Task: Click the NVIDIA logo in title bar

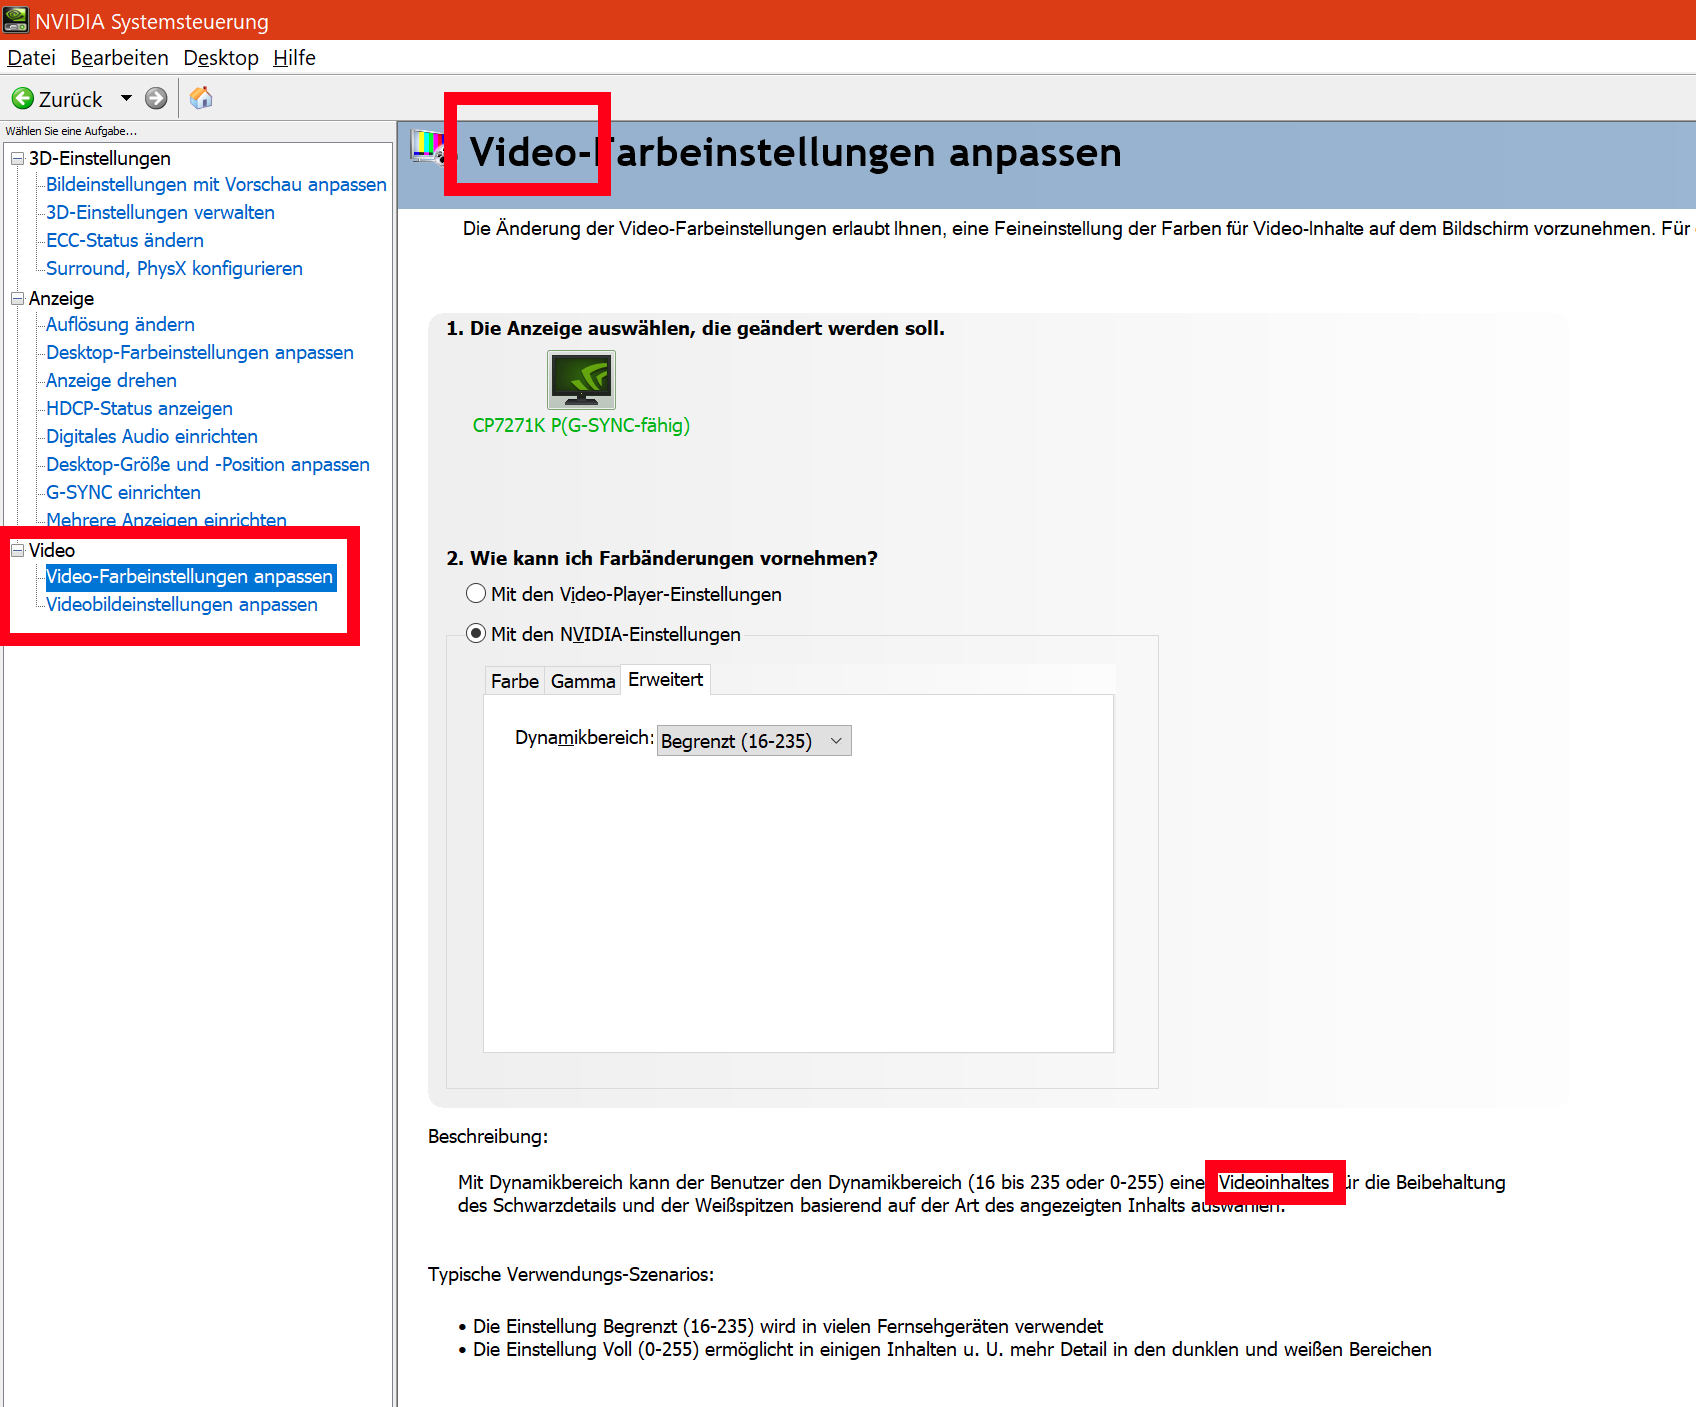Action: point(15,20)
